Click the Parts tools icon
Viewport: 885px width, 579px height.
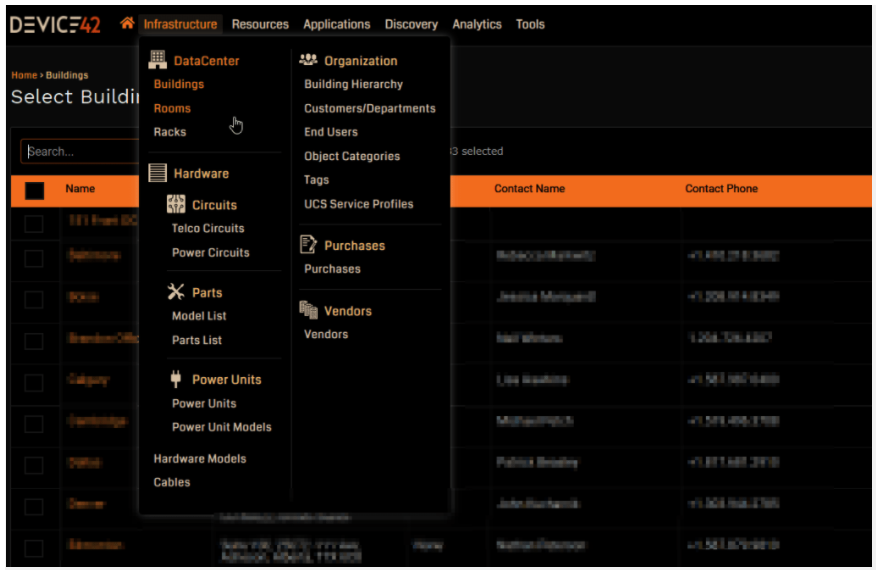coord(176,292)
